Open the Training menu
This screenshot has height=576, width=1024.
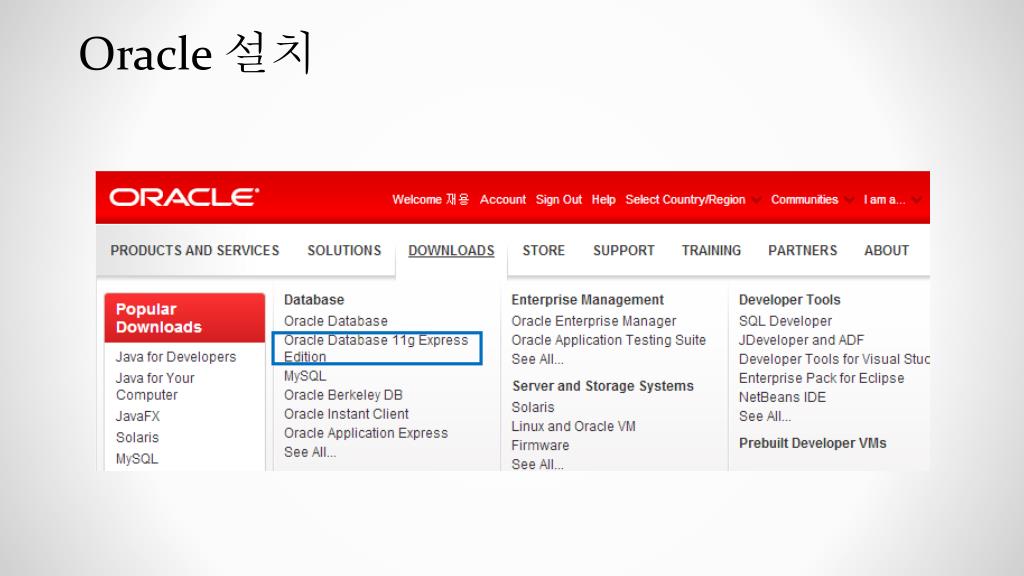click(x=711, y=250)
